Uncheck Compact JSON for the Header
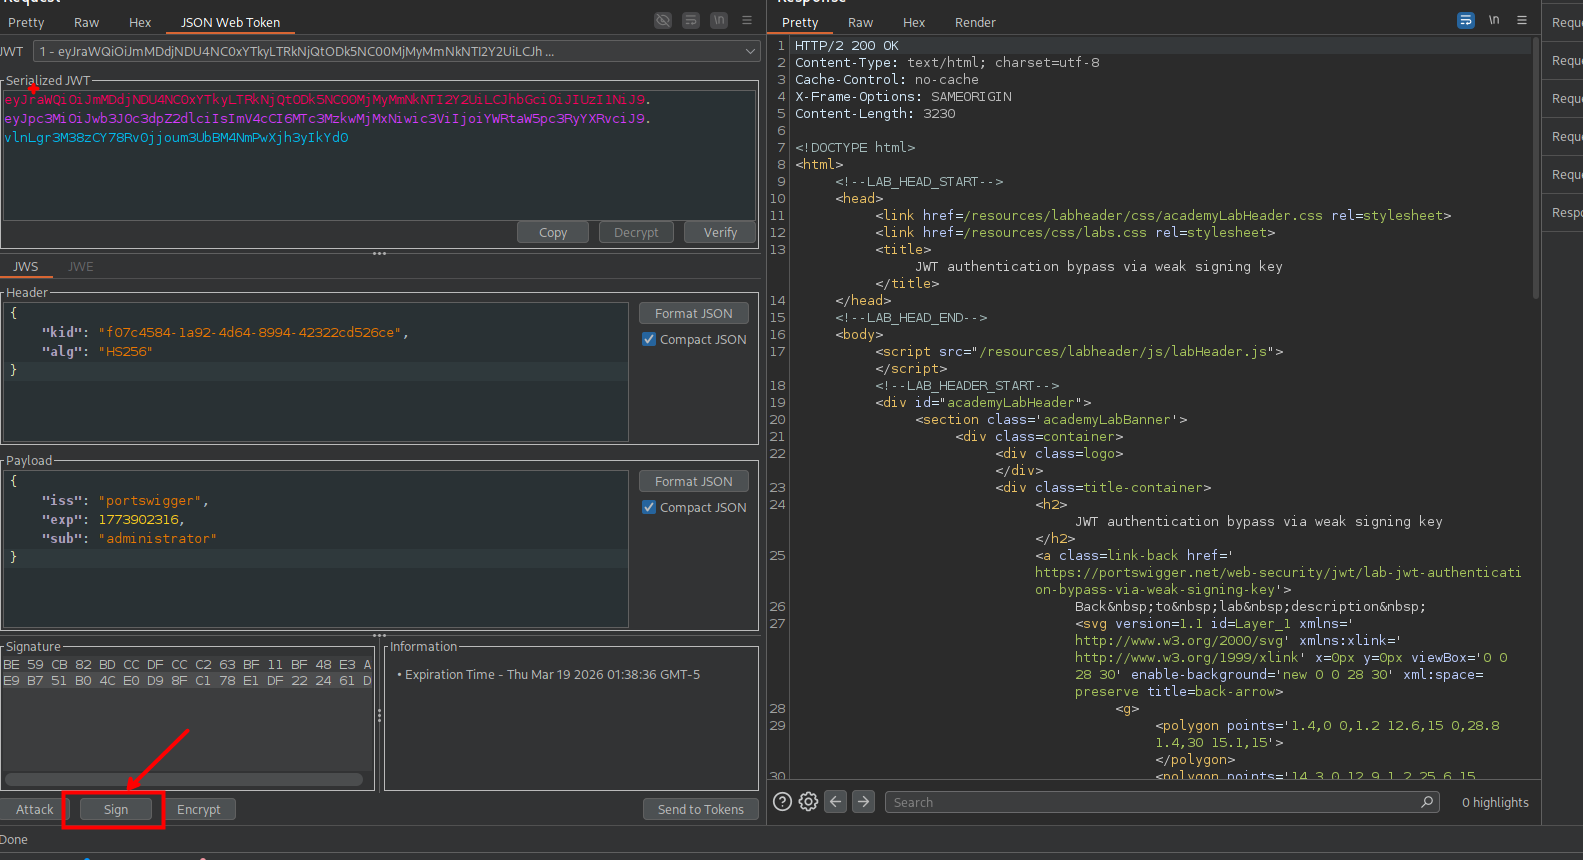 [649, 340]
